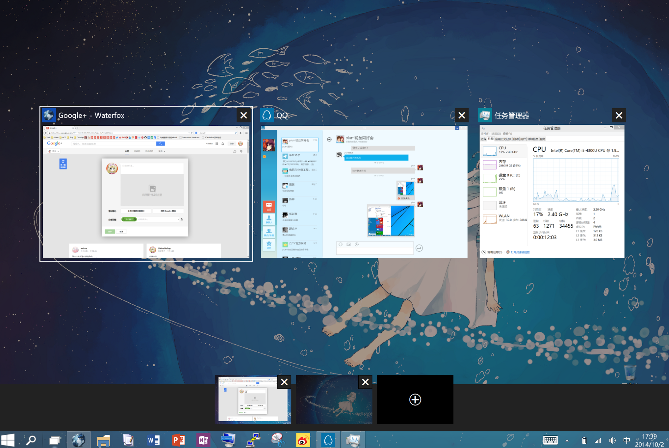Switch to the Google+ Waterfox window preview

(x=145, y=190)
